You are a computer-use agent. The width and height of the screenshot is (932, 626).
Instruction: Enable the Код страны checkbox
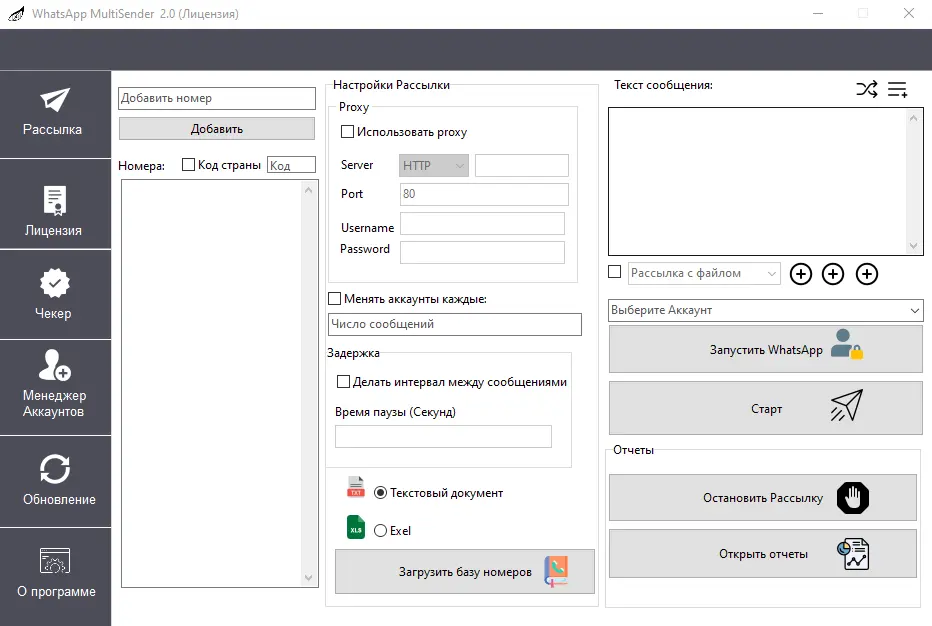(188, 165)
